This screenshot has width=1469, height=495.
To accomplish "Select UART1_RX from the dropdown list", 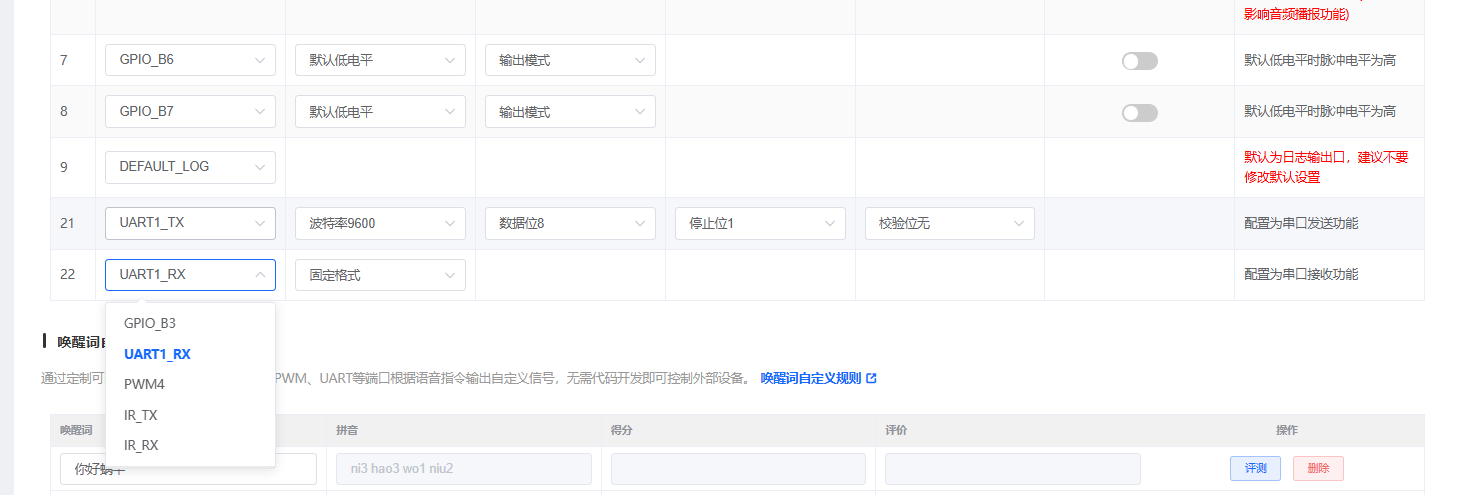I will 190,354.
